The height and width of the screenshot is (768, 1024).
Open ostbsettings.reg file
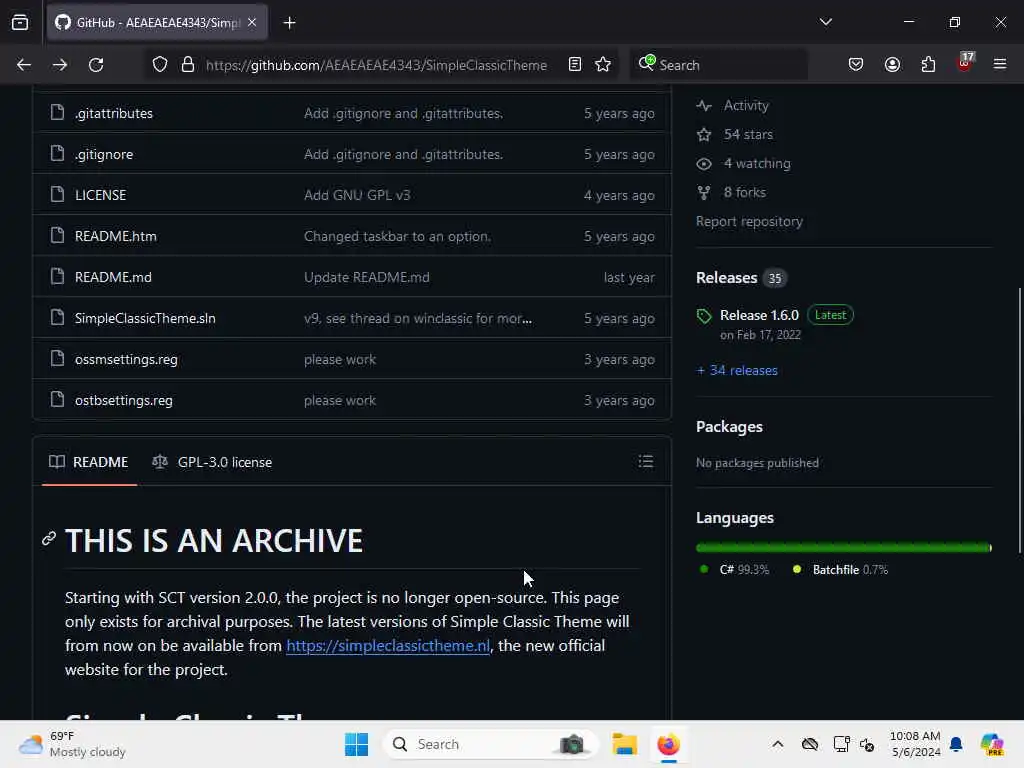pyautogui.click(x=123, y=400)
